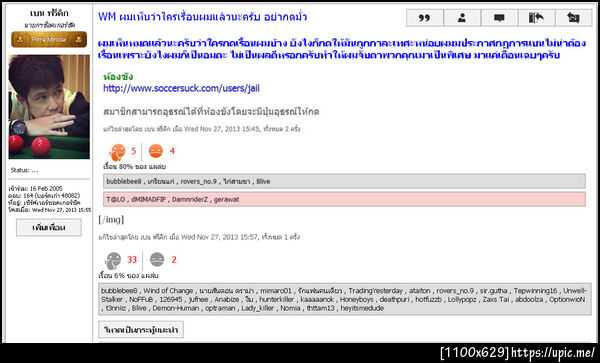Click the speech bubble message icon button

tap(499, 18)
